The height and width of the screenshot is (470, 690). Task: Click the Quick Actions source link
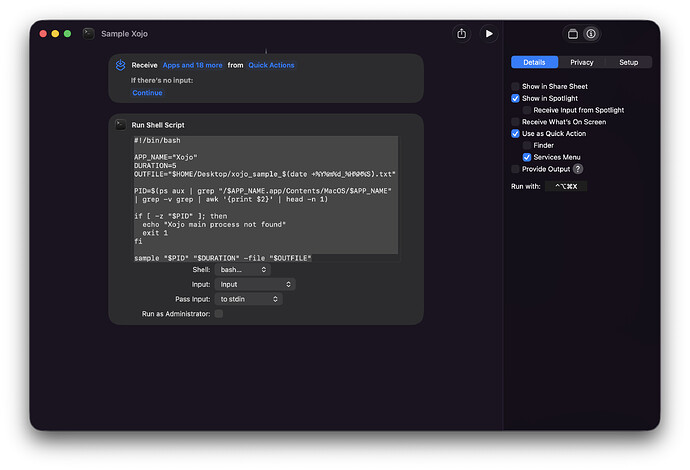tap(271, 65)
